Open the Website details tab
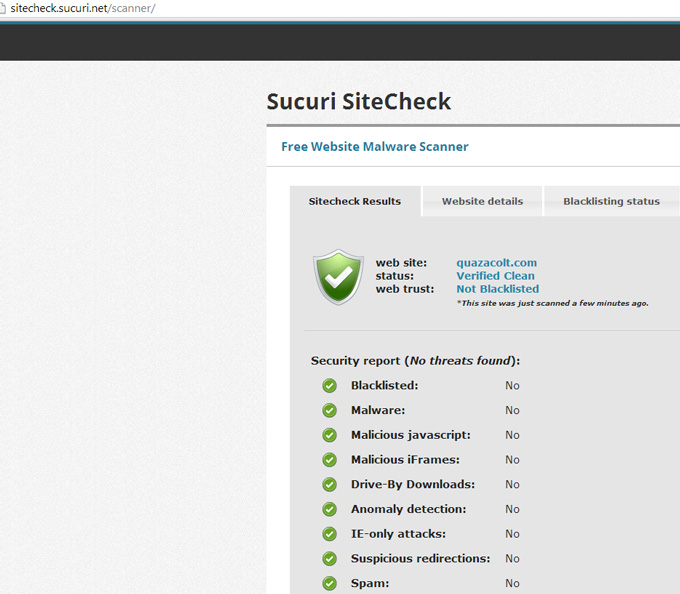Image resolution: width=680 pixels, height=594 pixels. (482, 201)
